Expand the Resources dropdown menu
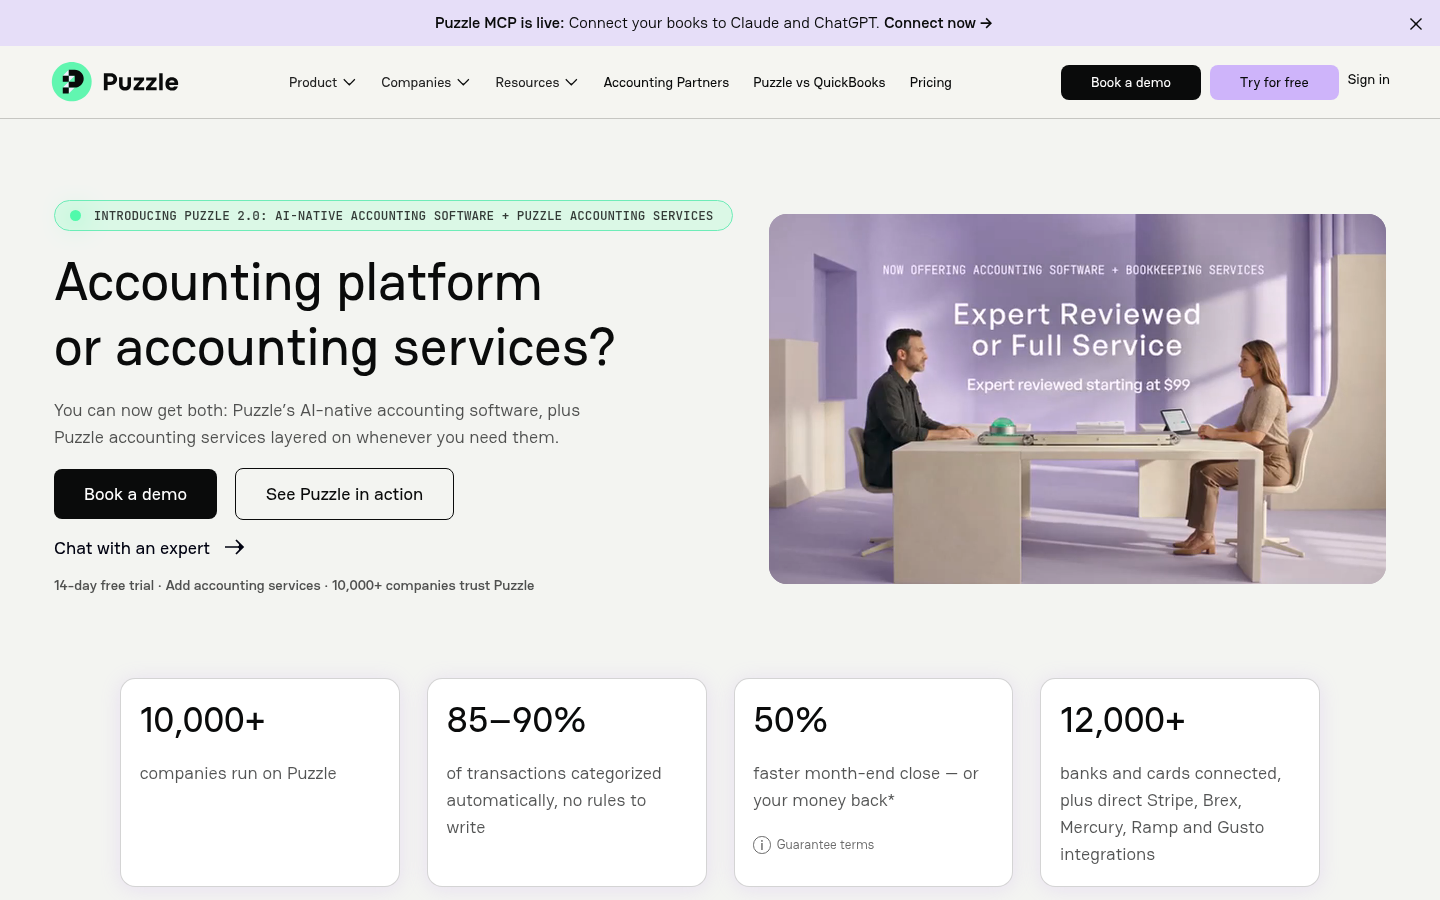Screen dimensions: 1440x900 pos(536,82)
